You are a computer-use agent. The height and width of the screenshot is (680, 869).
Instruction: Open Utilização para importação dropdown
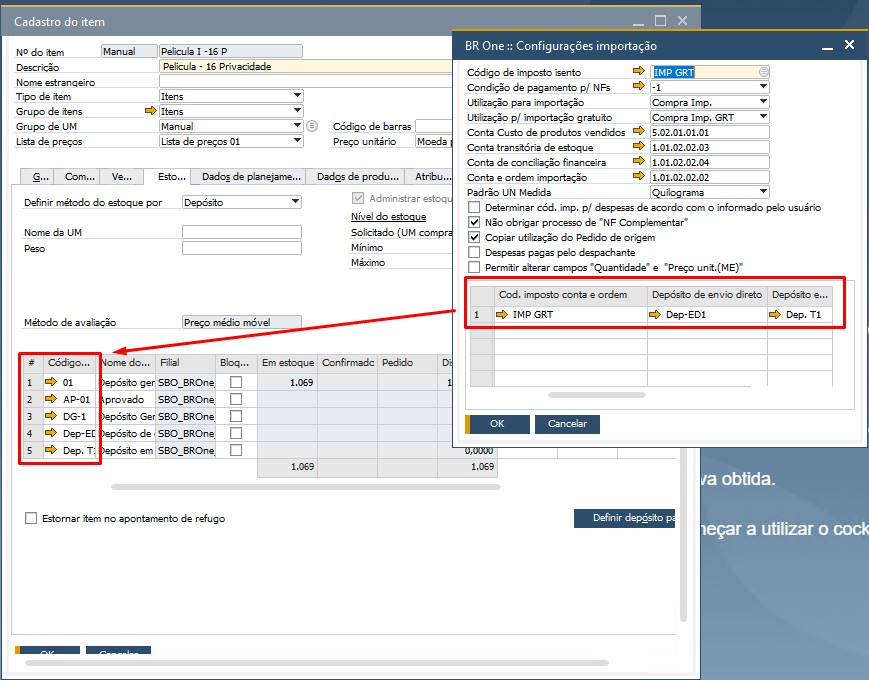[x=763, y=102]
